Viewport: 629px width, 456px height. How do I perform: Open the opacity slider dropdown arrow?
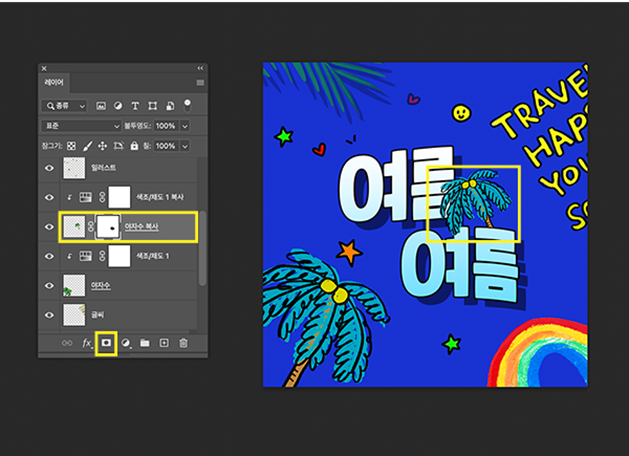pyautogui.click(x=185, y=126)
